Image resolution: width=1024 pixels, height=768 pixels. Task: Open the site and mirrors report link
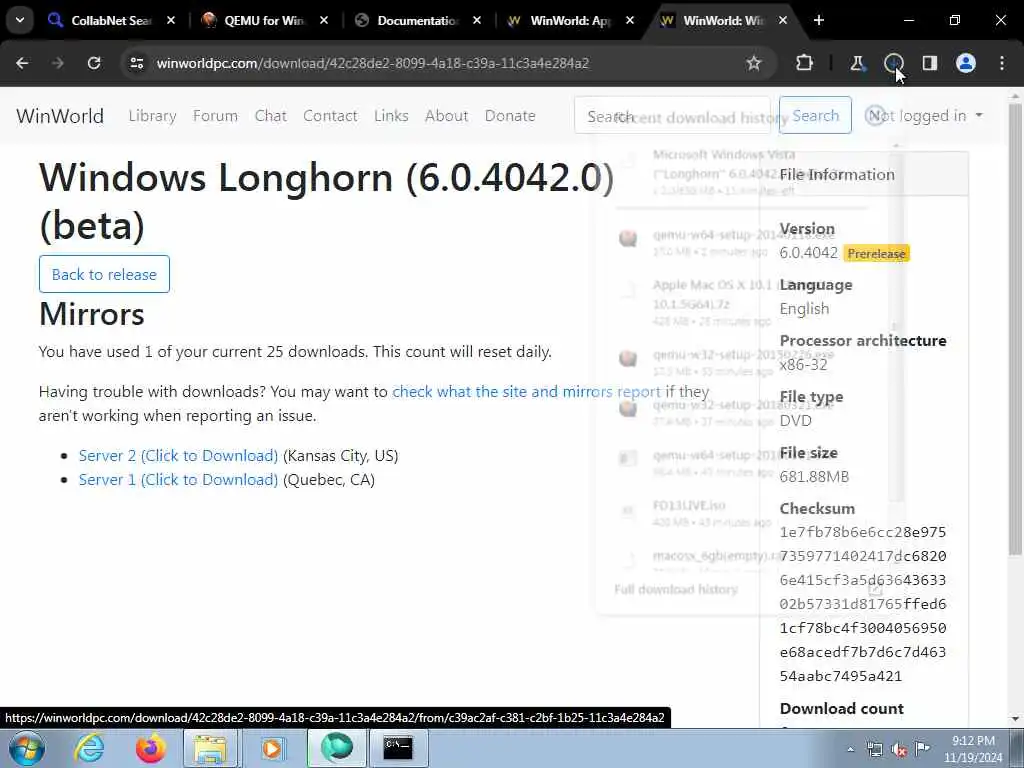click(526, 392)
